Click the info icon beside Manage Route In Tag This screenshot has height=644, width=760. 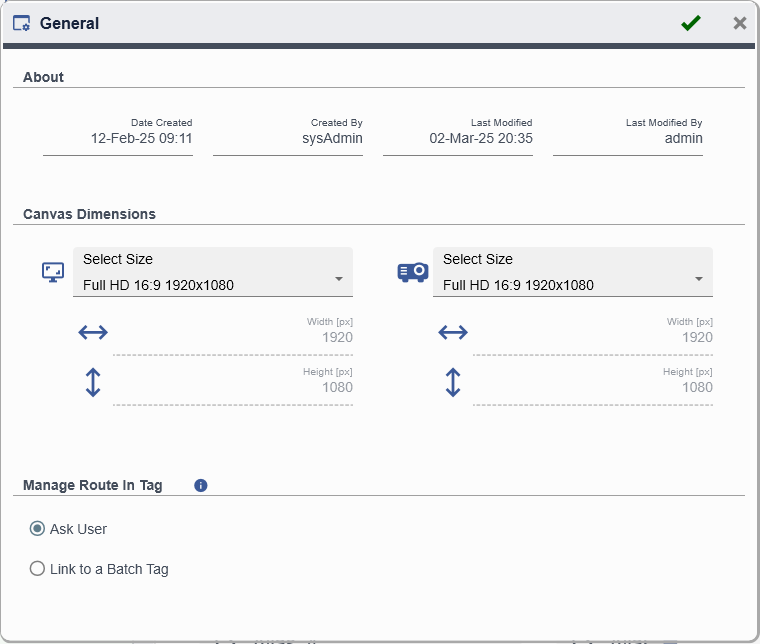click(x=200, y=486)
